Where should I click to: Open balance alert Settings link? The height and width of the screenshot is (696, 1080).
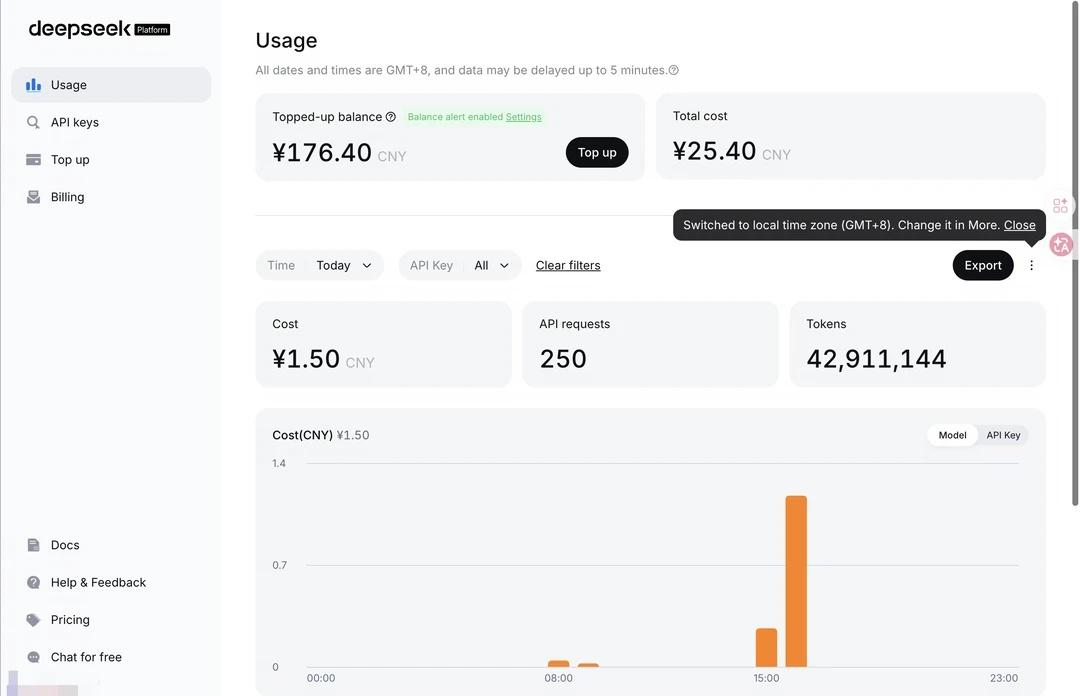click(x=523, y=117)
